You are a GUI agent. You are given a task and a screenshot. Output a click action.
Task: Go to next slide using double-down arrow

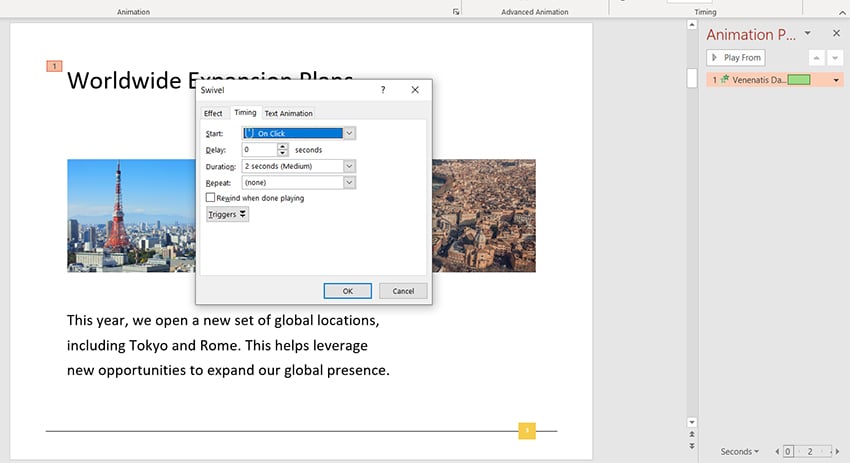coord(691,445)
